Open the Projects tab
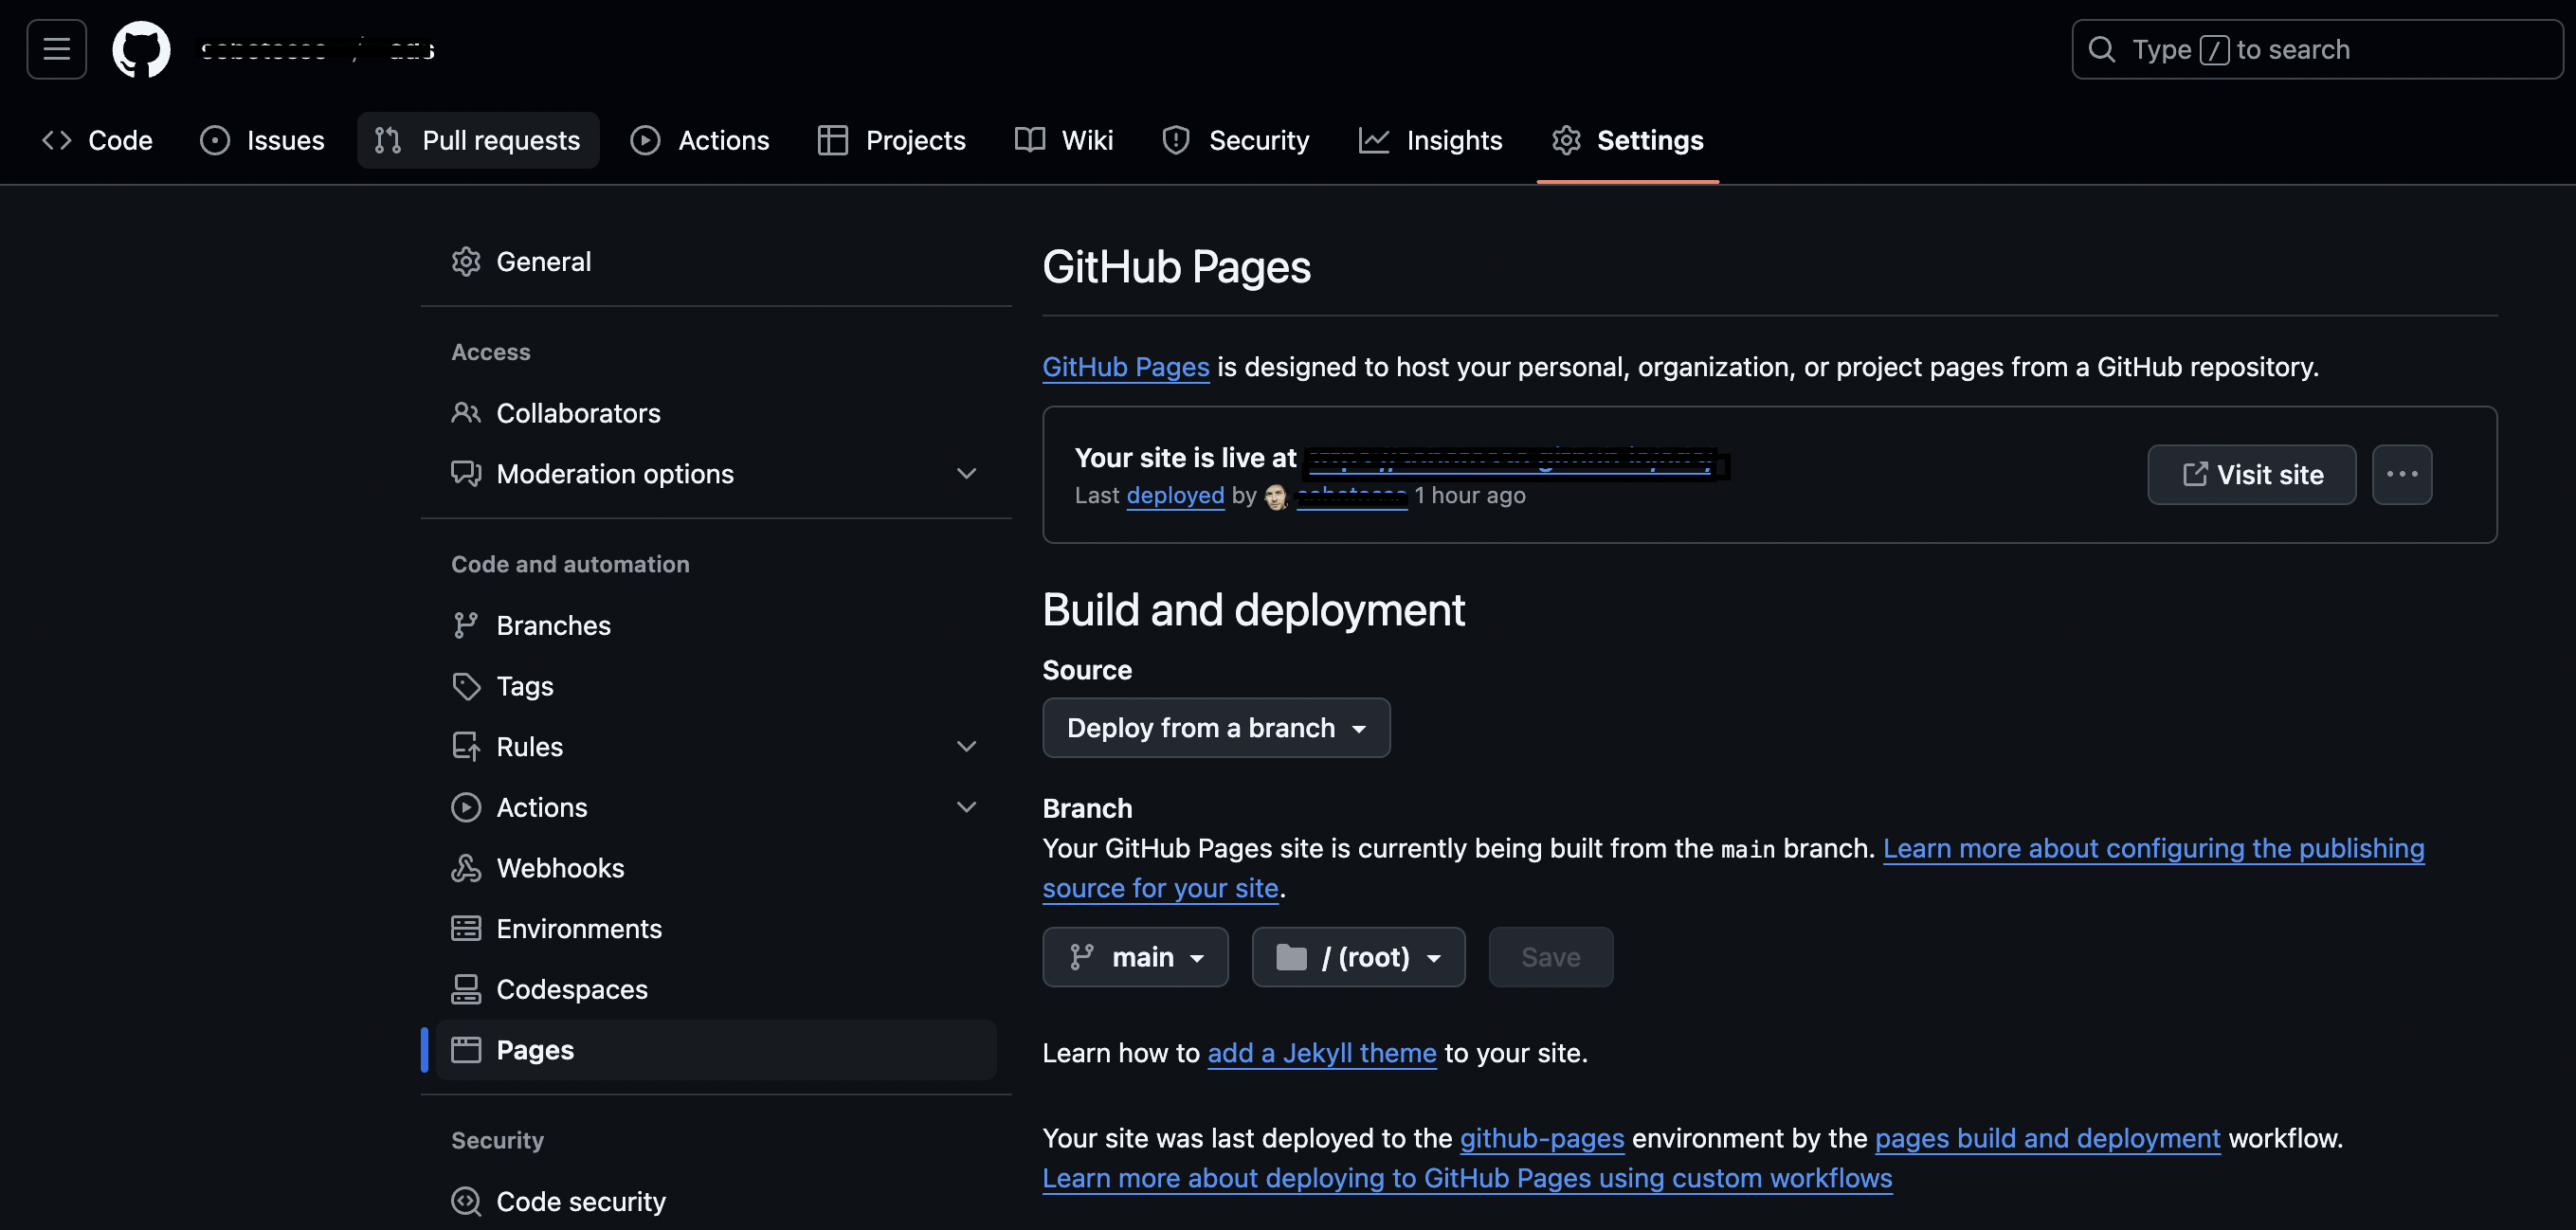 [892, 140]
